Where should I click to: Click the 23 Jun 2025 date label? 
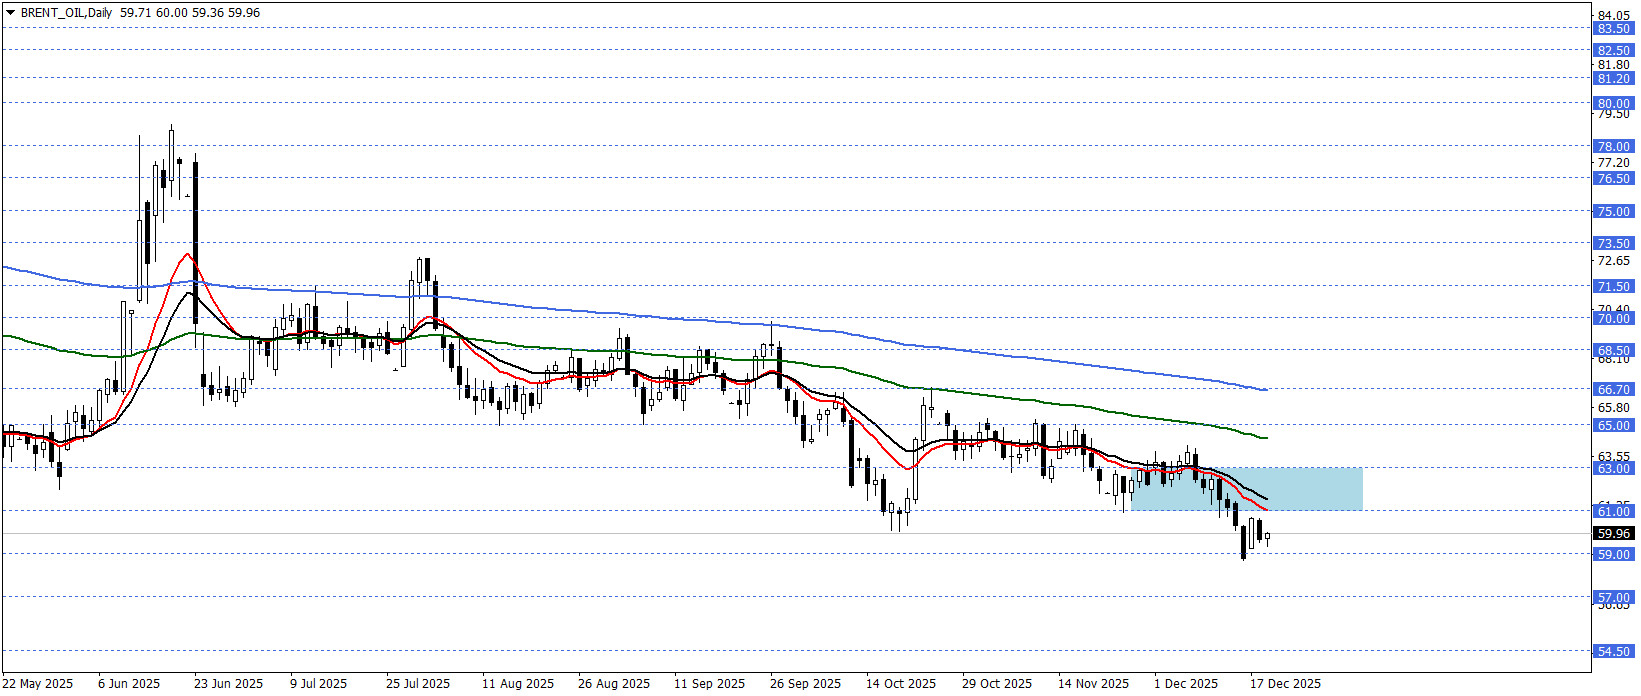point(228,684)
